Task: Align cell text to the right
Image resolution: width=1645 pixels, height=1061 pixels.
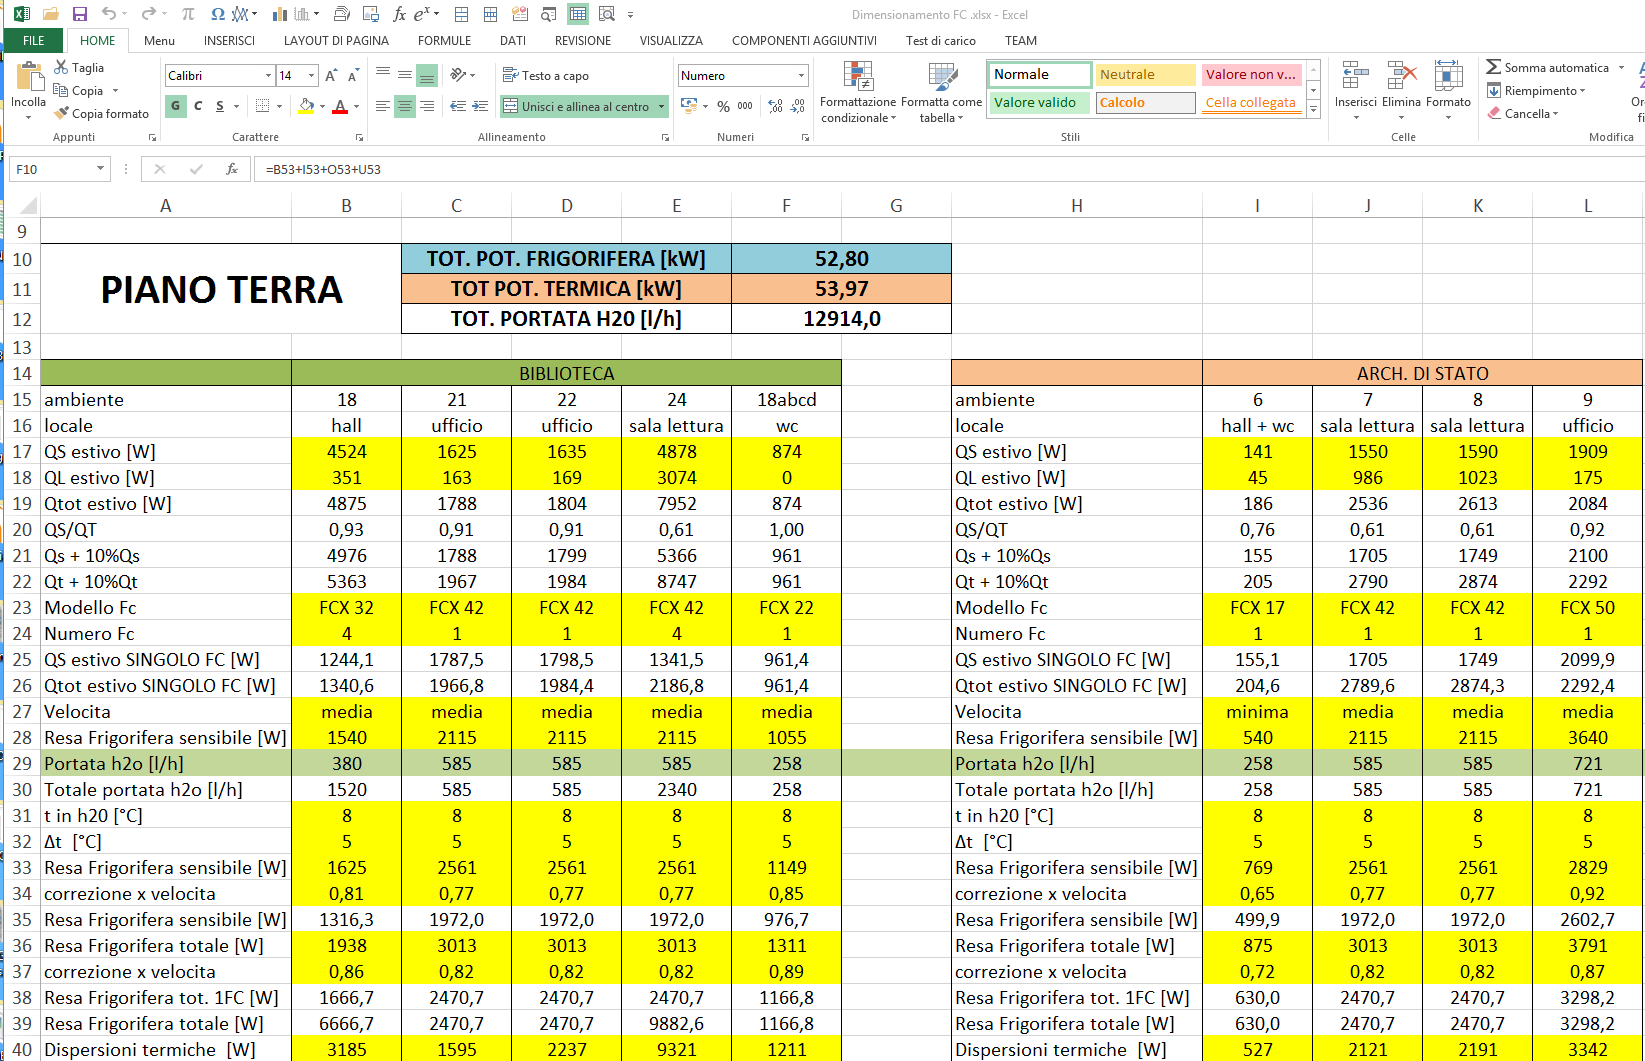Action: 427,106
